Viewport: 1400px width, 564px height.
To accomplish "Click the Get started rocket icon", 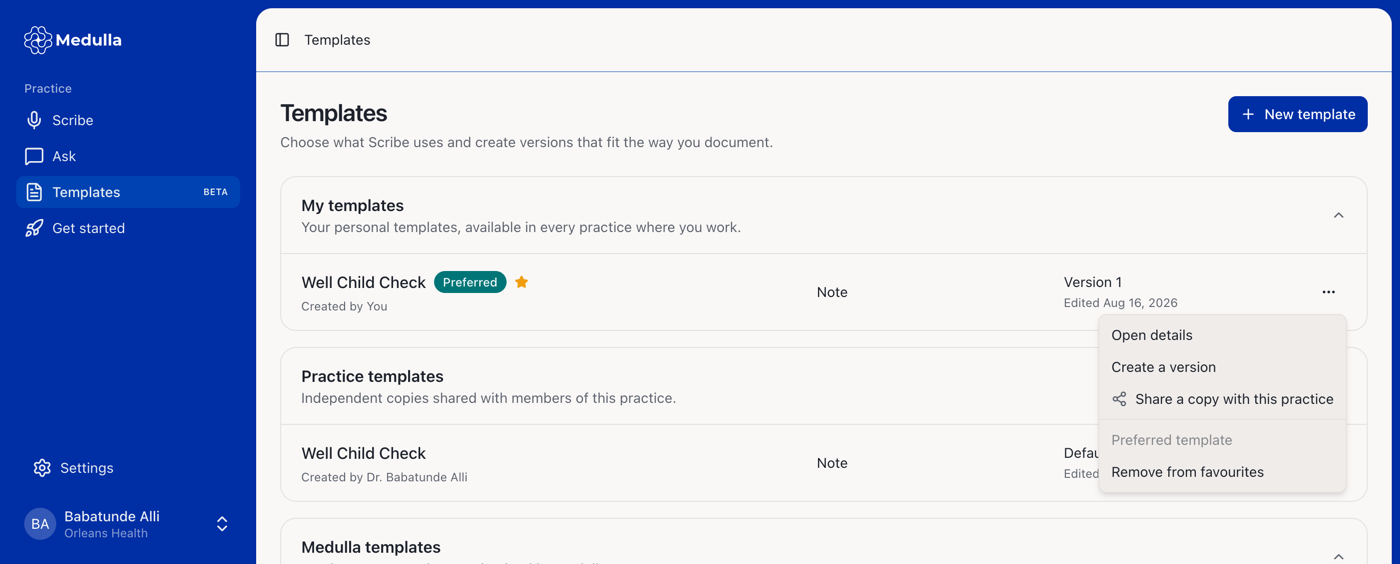I will pos(34,228).
